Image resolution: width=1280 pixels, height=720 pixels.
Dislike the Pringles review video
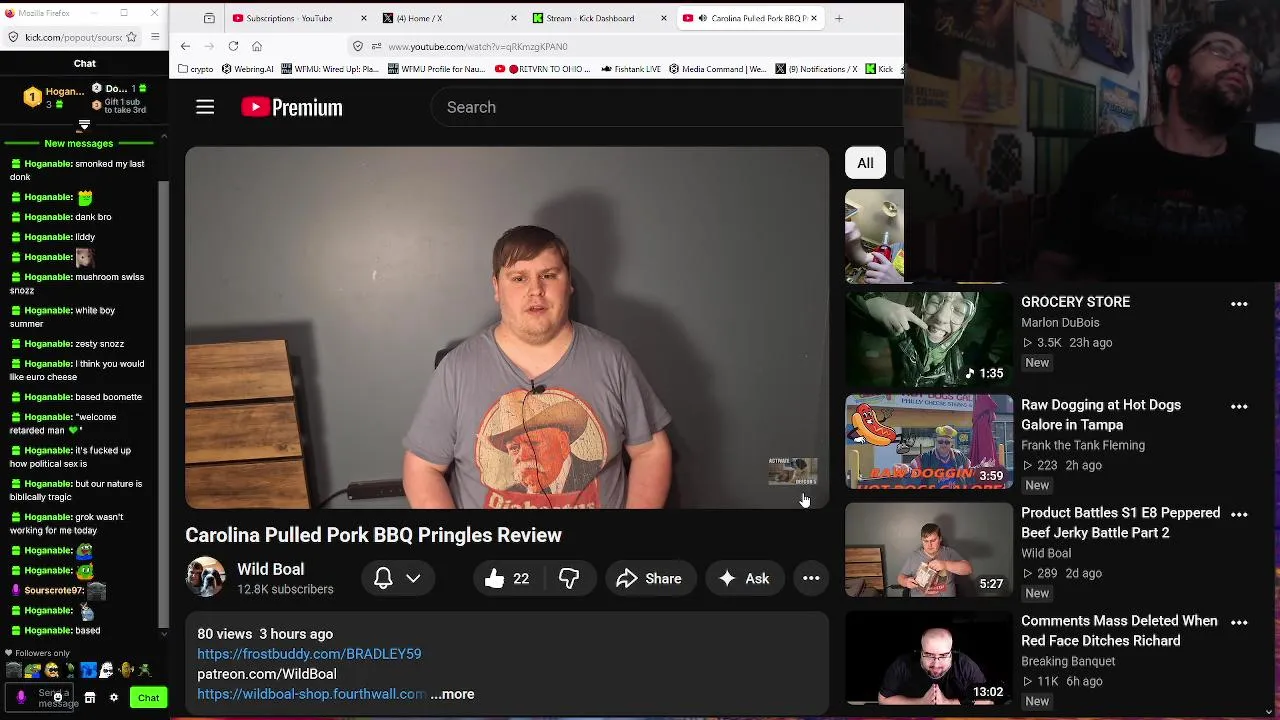click(569, 578)
